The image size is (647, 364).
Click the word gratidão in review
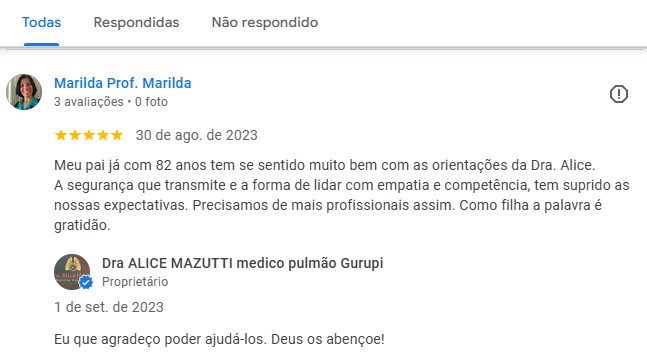click(x=82, y=225)
